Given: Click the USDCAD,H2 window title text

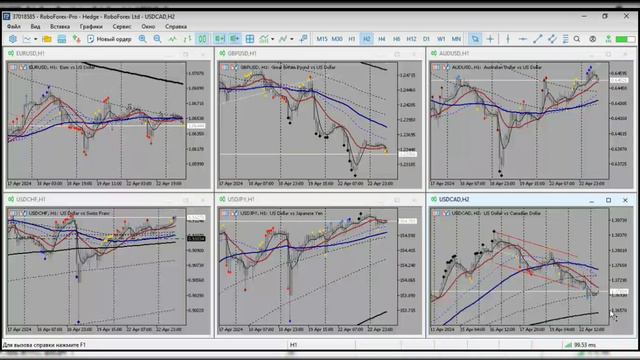Looking at the screenshot, I should point(454,199).
